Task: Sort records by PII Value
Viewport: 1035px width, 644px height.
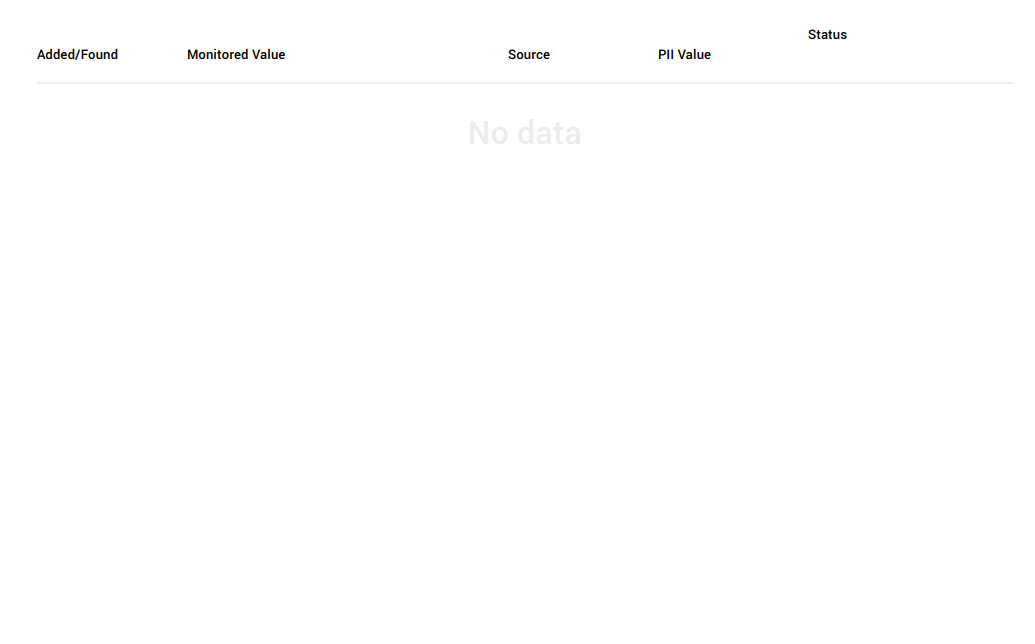Action: pos(684,55)
